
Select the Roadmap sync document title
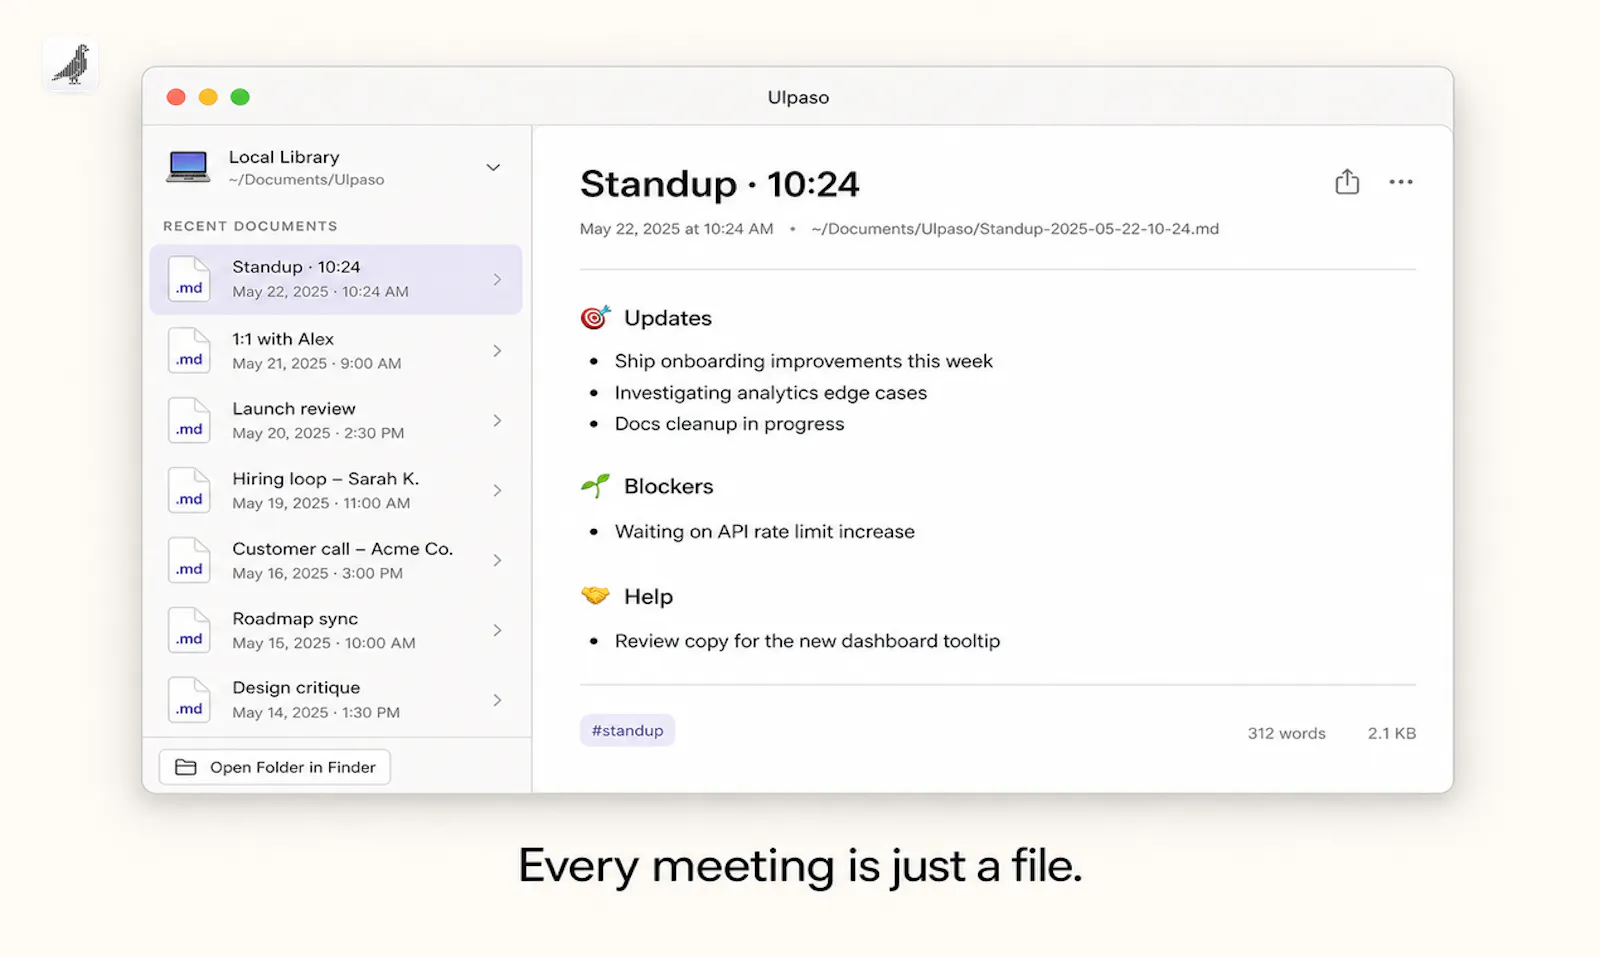[x=295, y=618]
